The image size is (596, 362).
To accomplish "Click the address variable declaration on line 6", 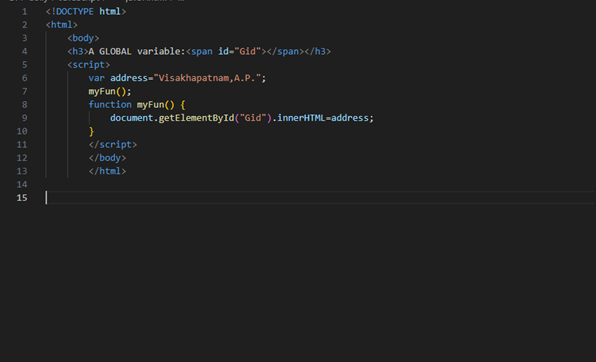I will point(129,78).
